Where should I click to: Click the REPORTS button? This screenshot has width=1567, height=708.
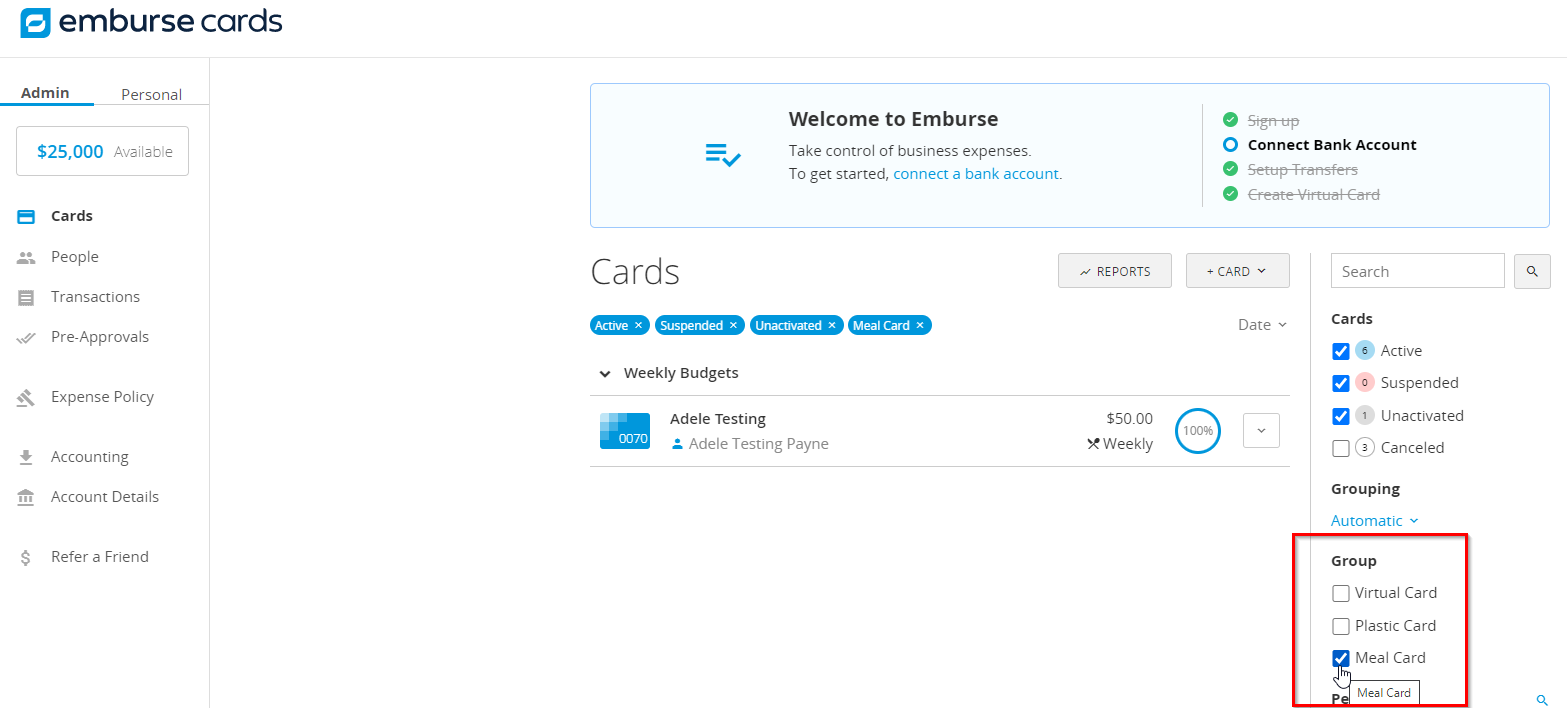point(1114,271)
